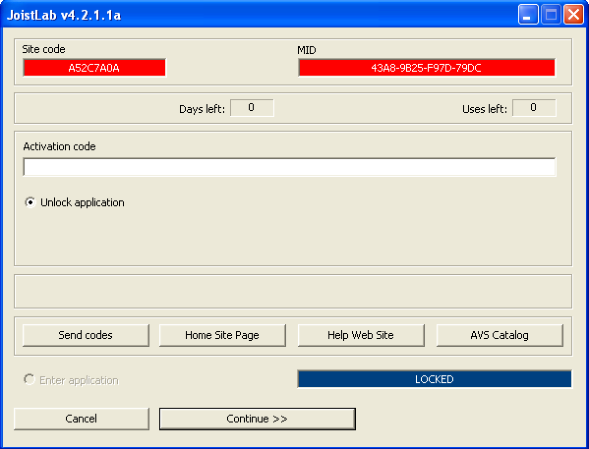The width and height of the screenshot is (589, 449).
Task: Click the Cancel button
Action: coord(82,419)
